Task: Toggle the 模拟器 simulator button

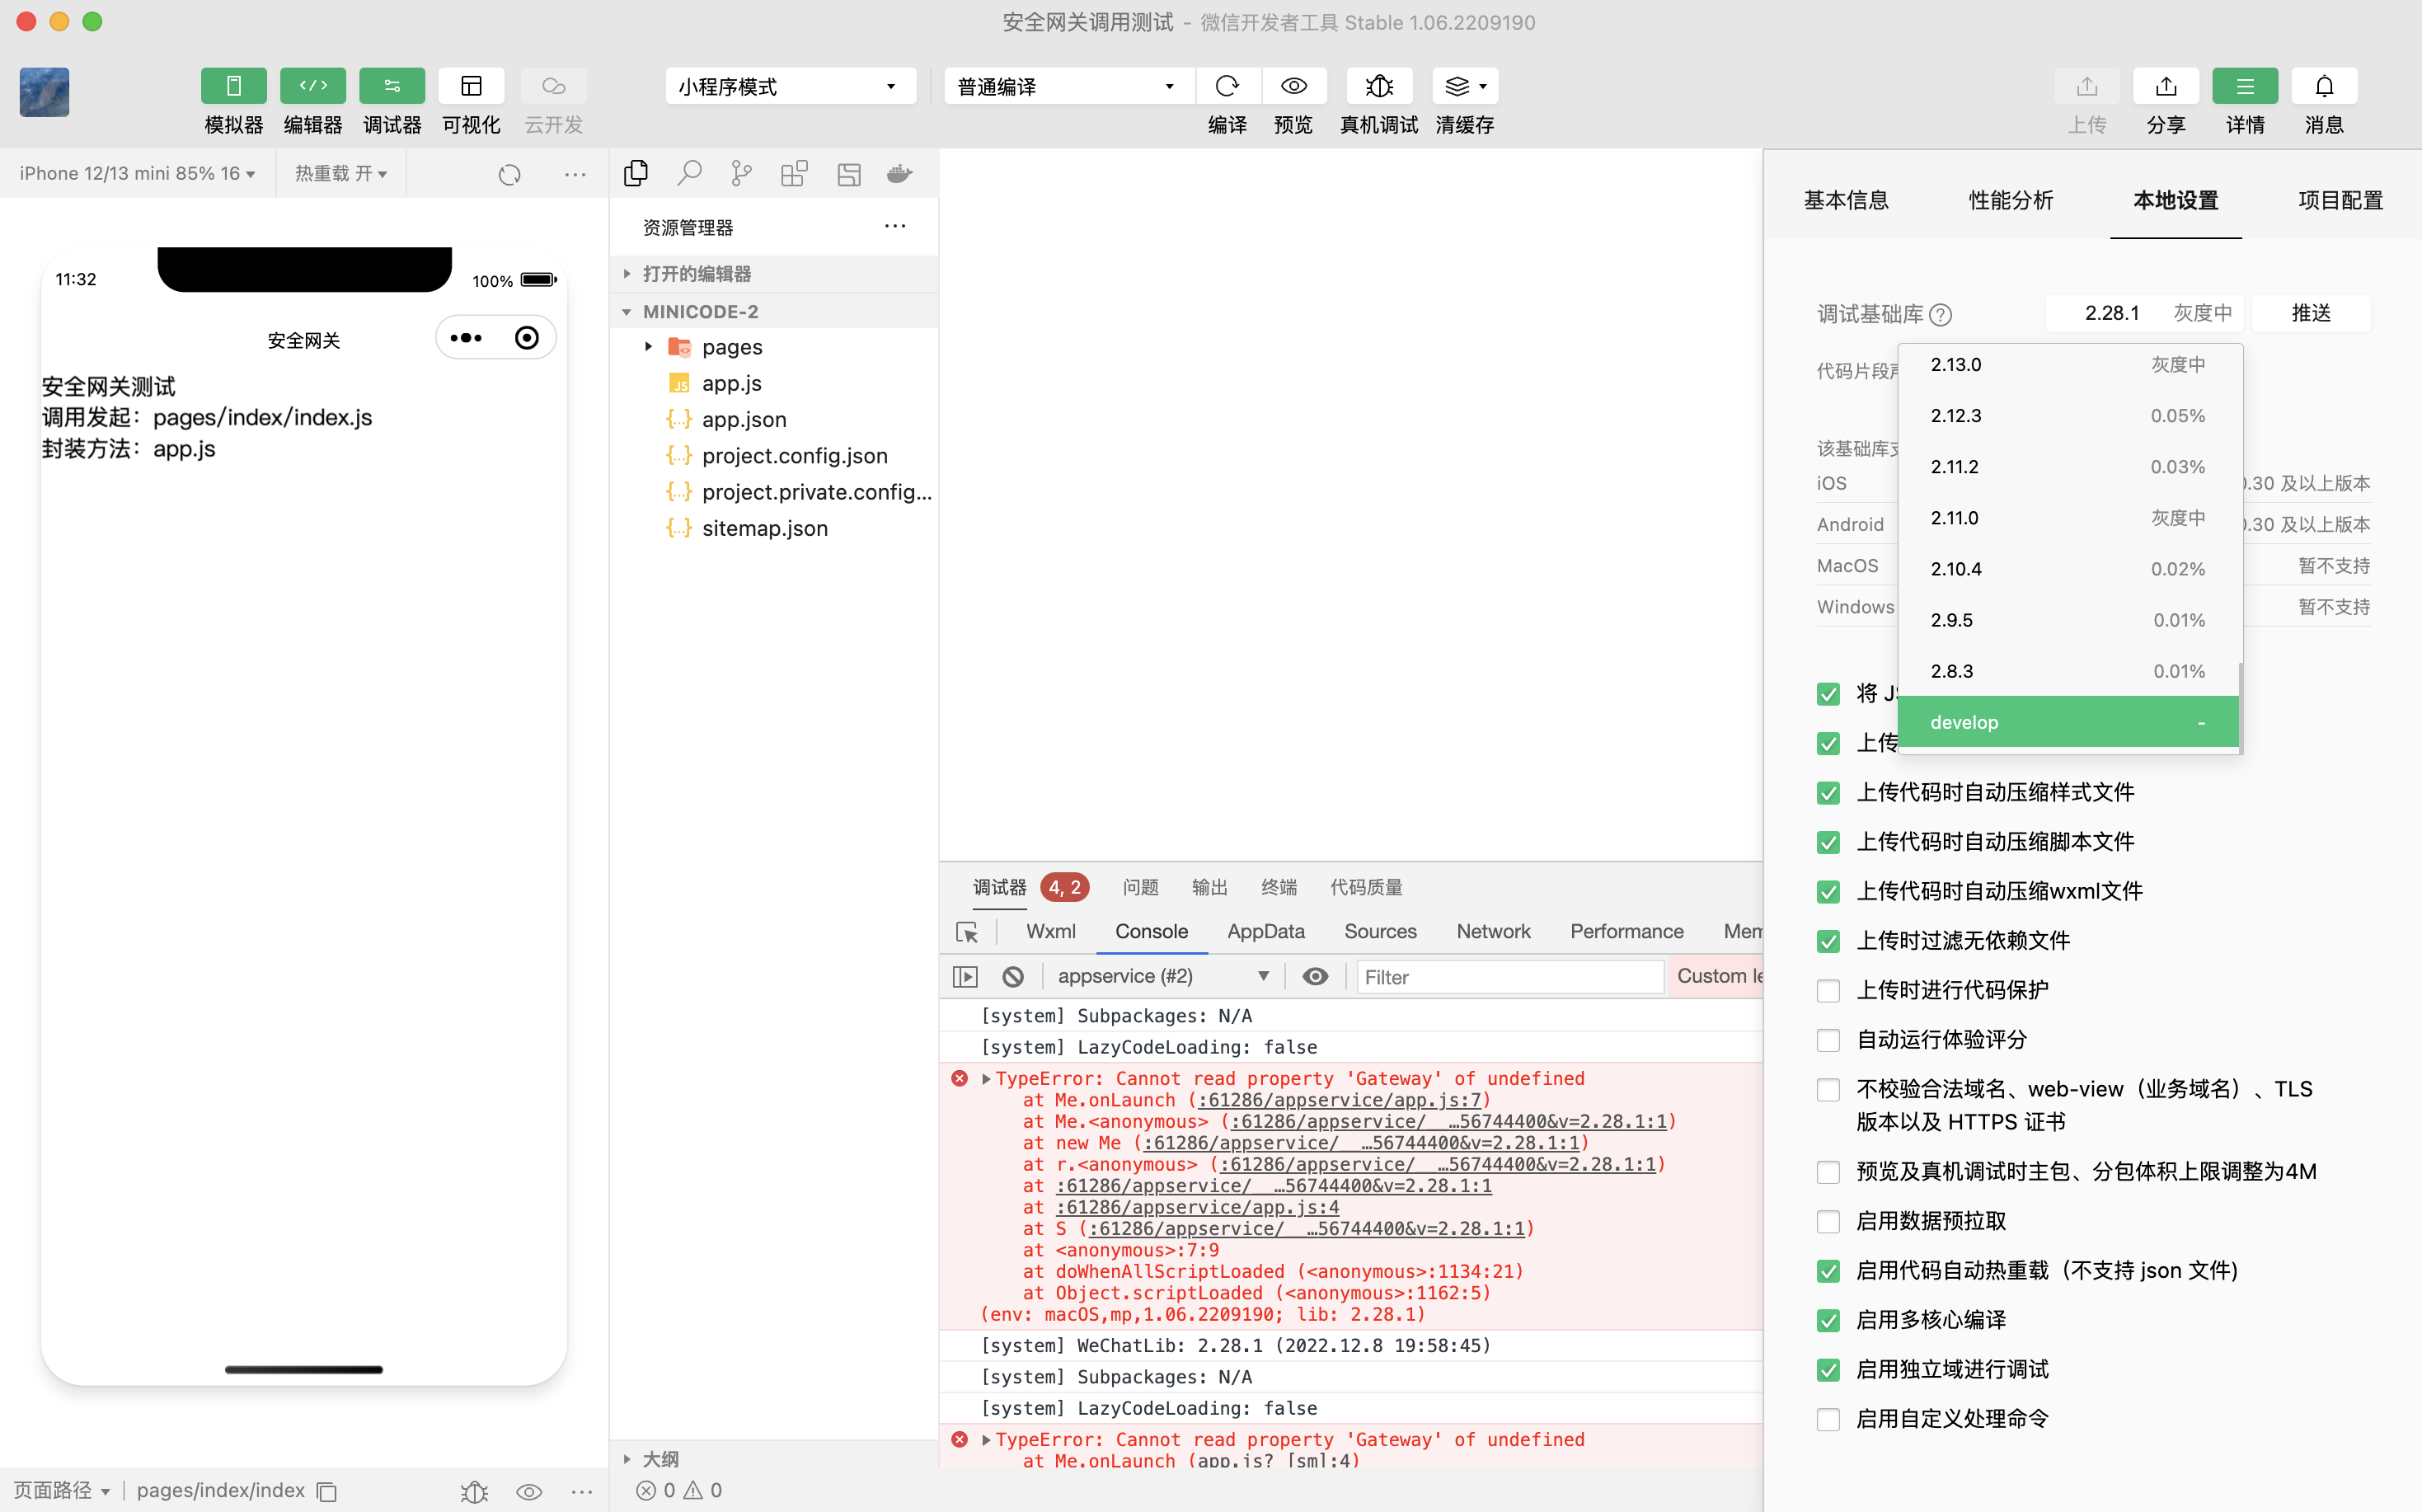Action: [233, 86]
